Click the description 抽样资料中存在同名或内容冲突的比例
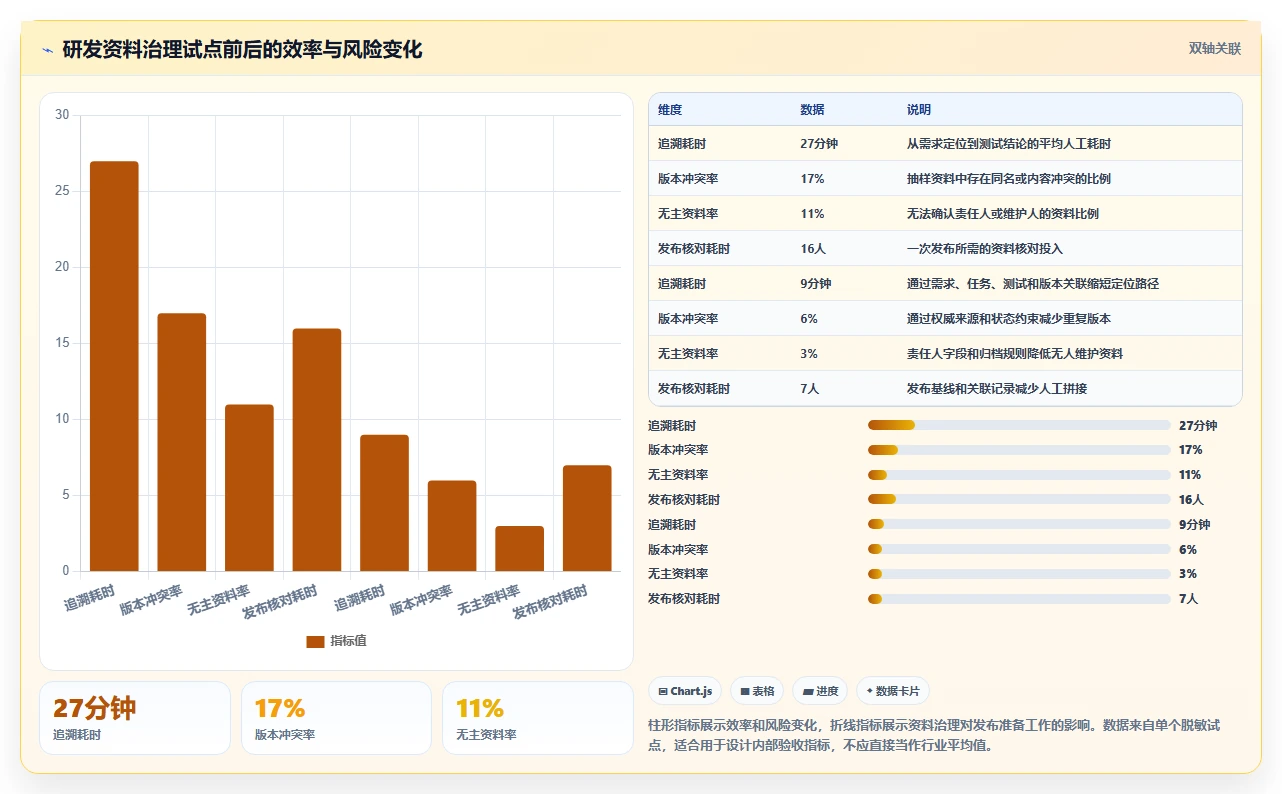 (1009, 179)
